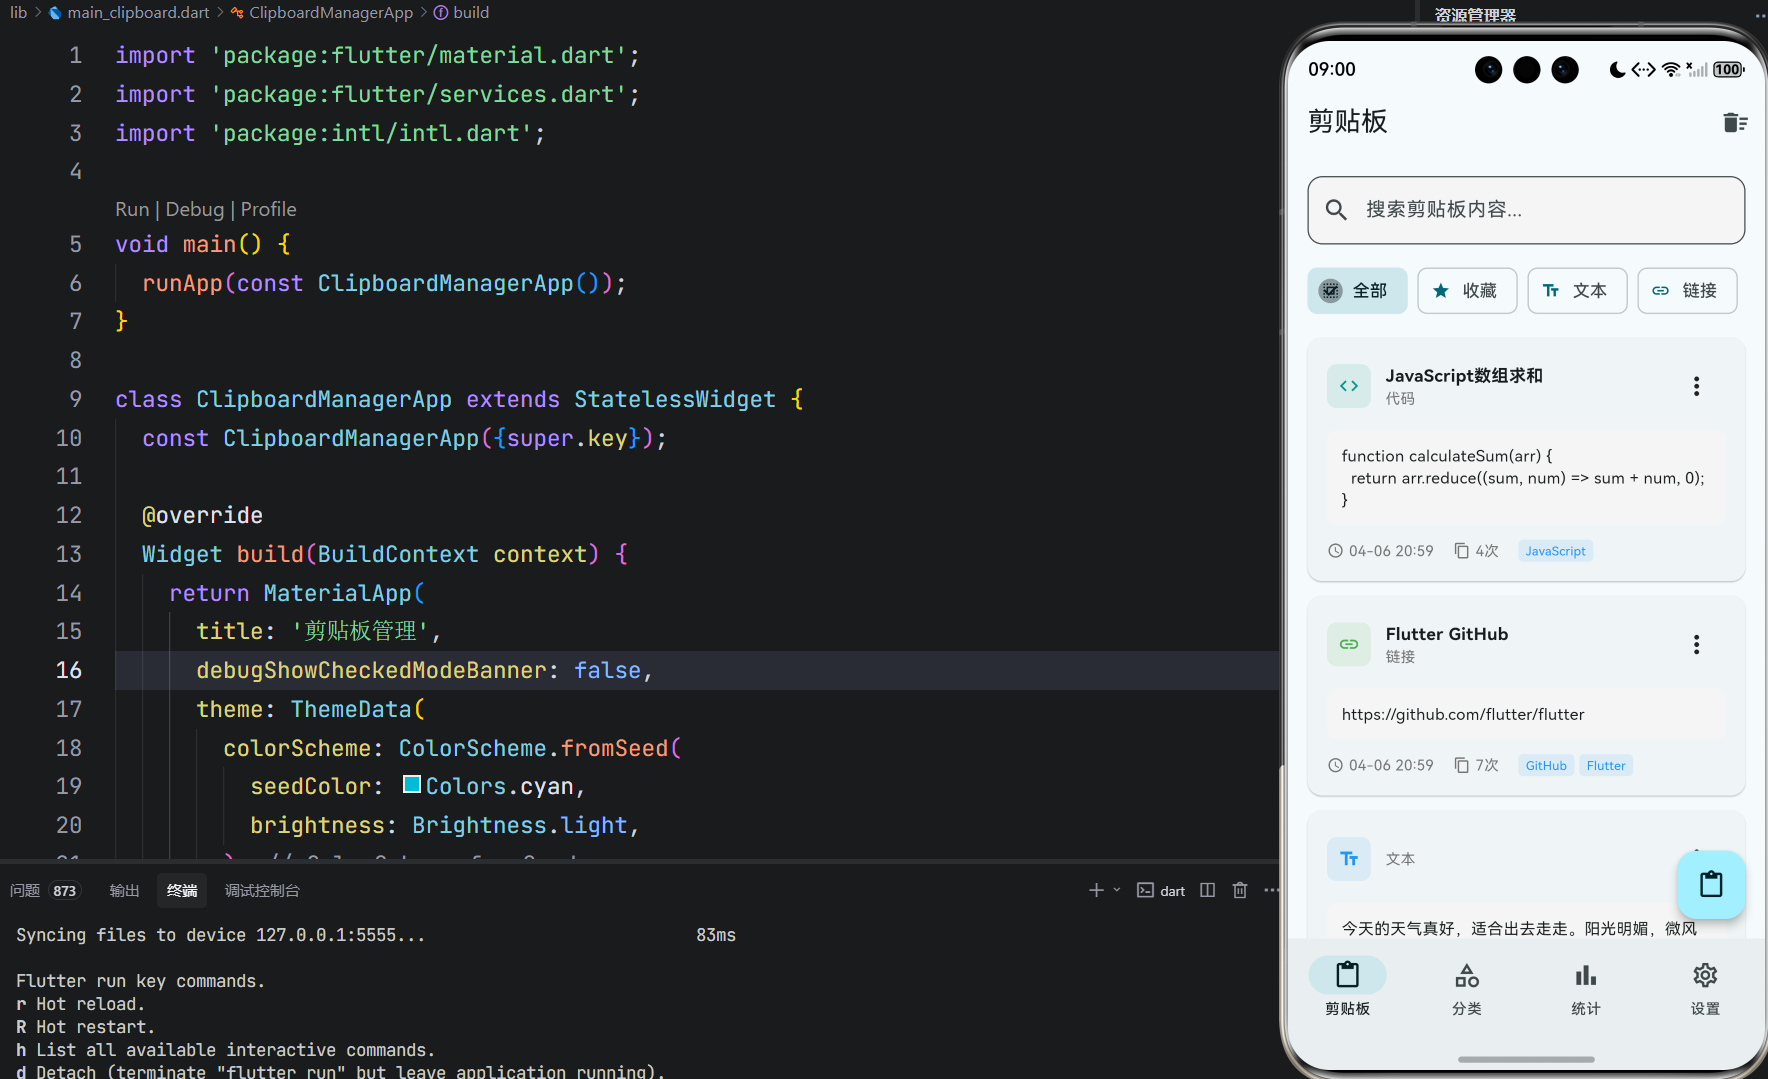
Task: Click the text type icon on 文本 card
Action: pos(1349,859)
